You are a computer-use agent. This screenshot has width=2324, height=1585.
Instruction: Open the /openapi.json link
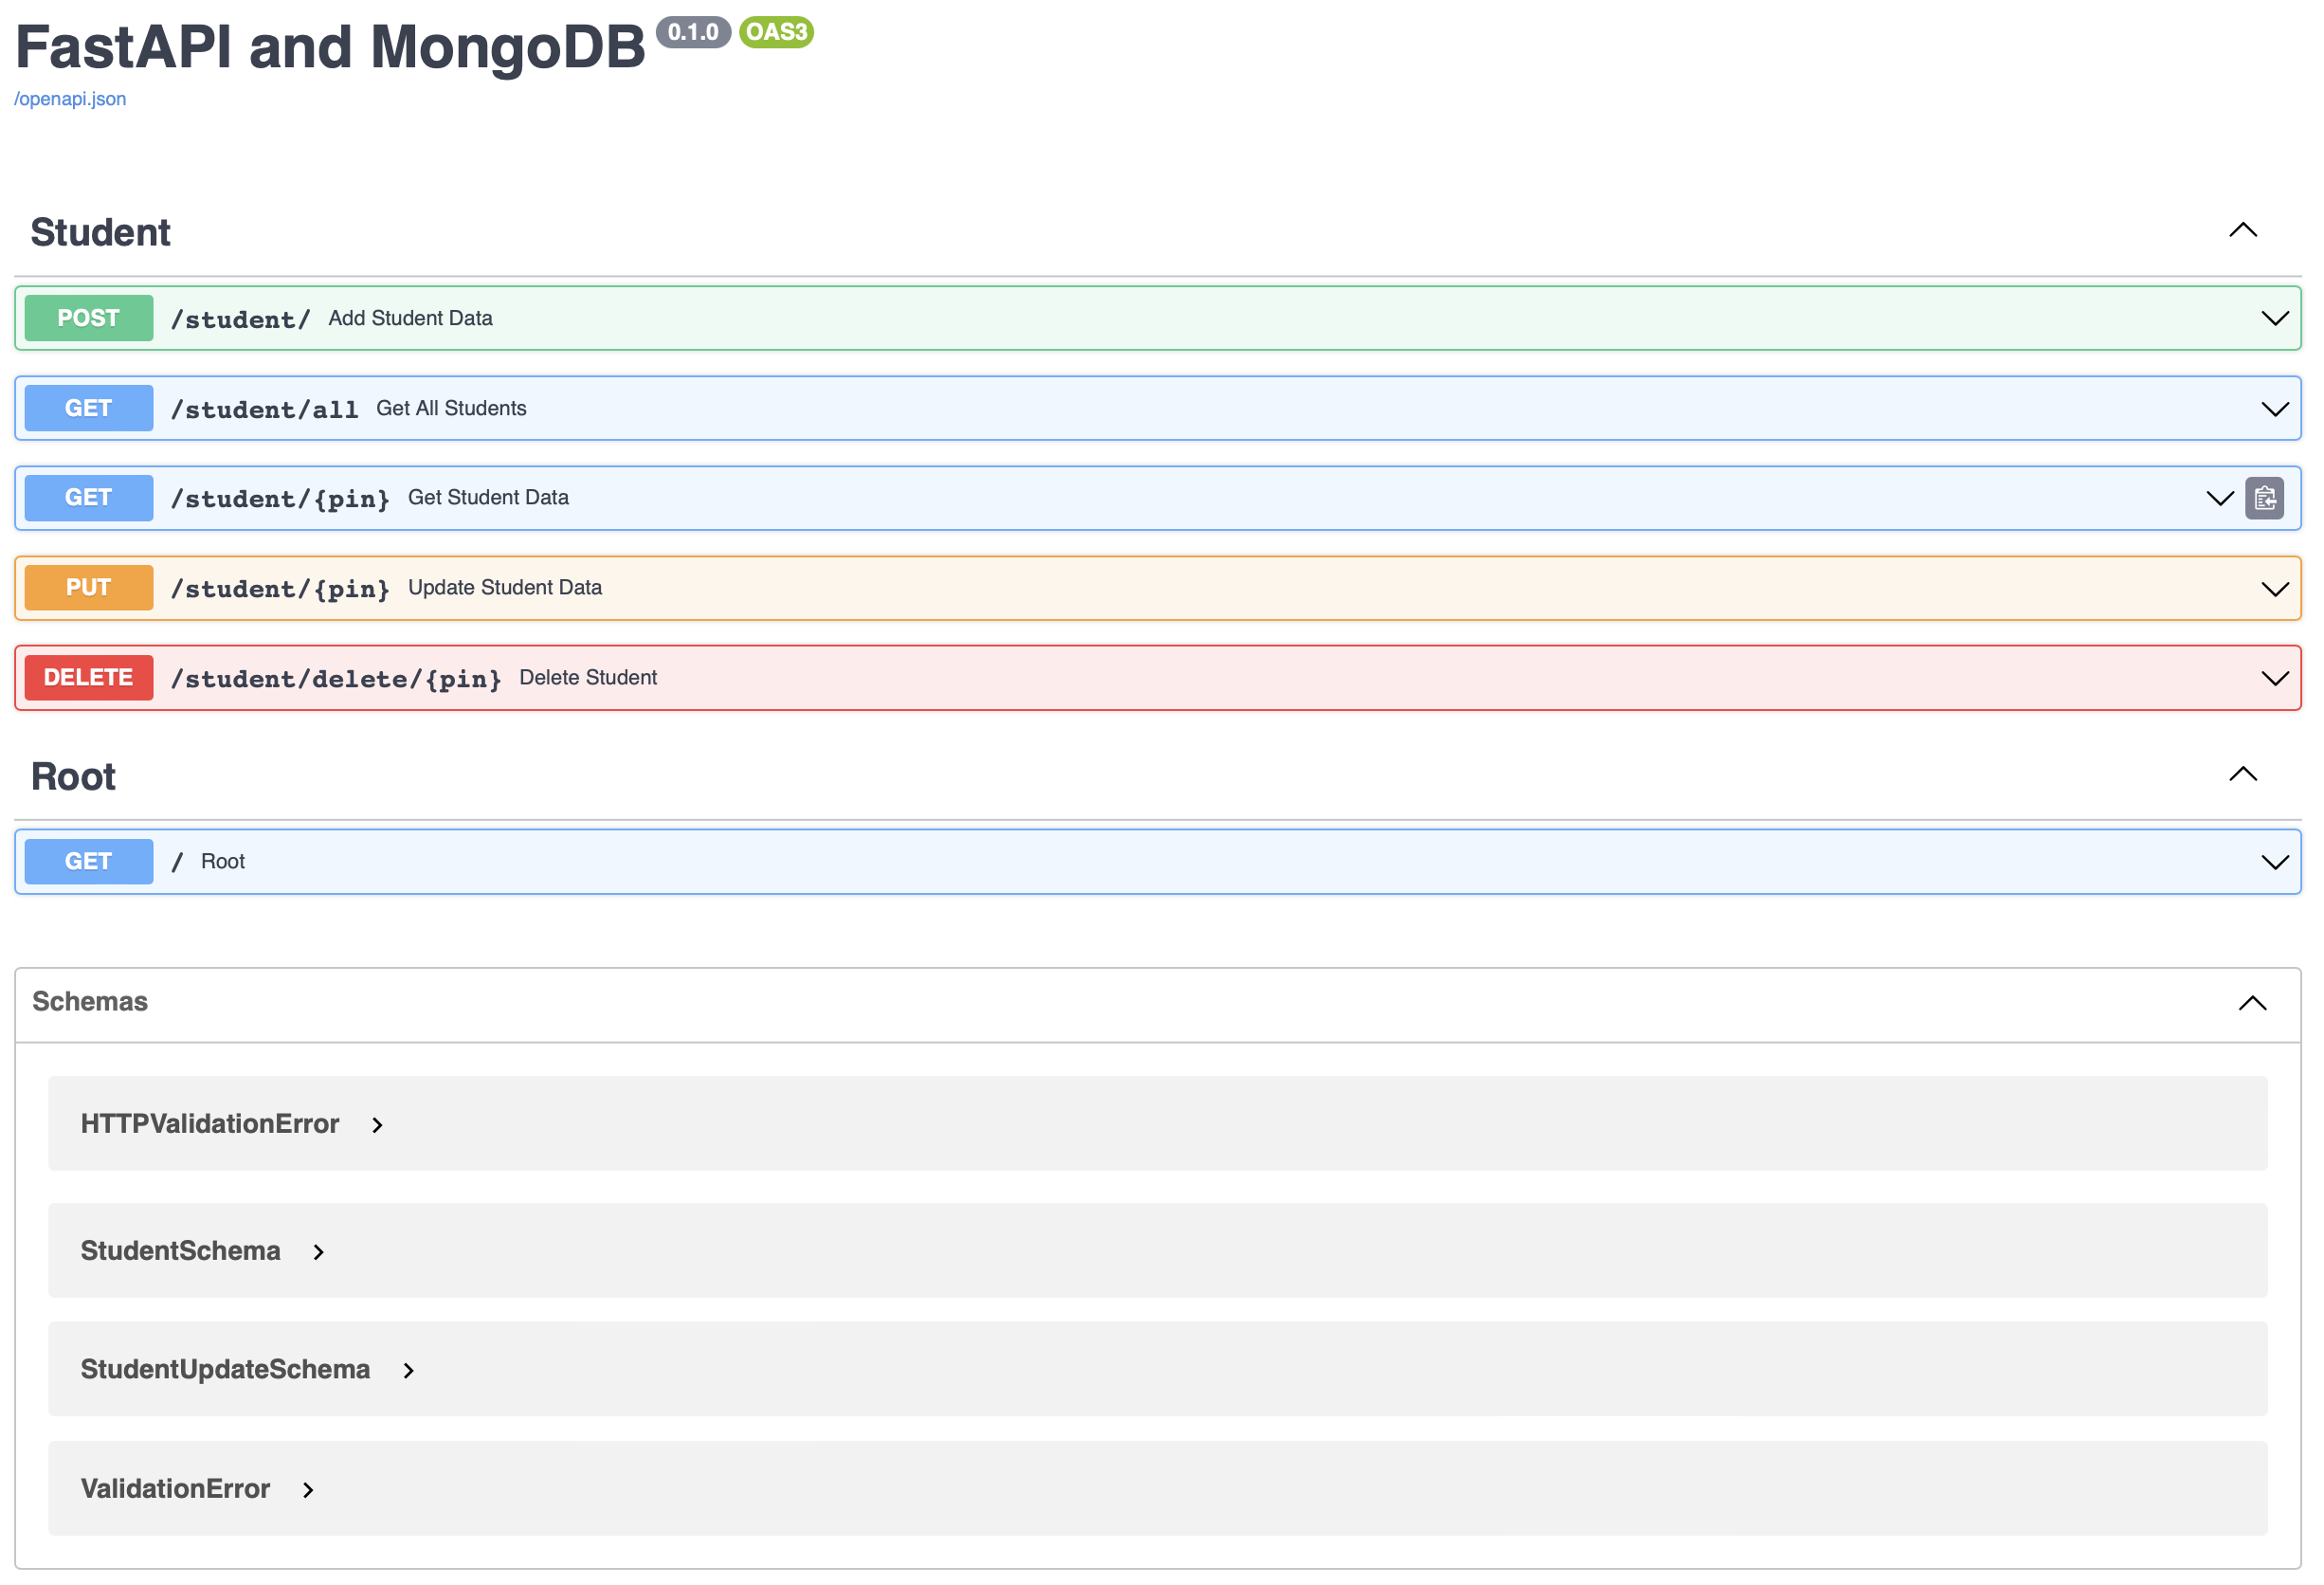[70, 99]
